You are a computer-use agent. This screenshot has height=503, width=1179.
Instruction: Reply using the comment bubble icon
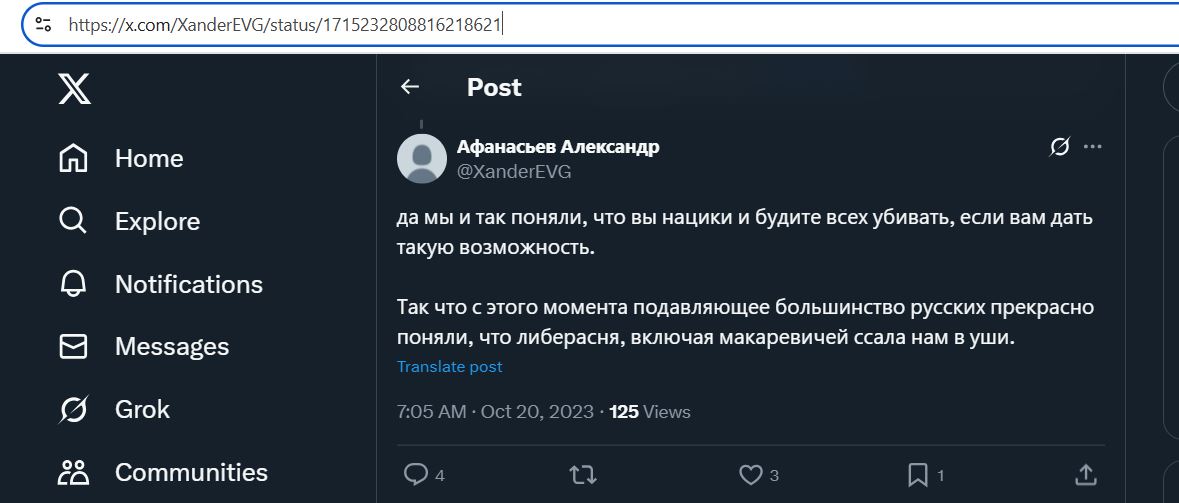coord(416,474)
